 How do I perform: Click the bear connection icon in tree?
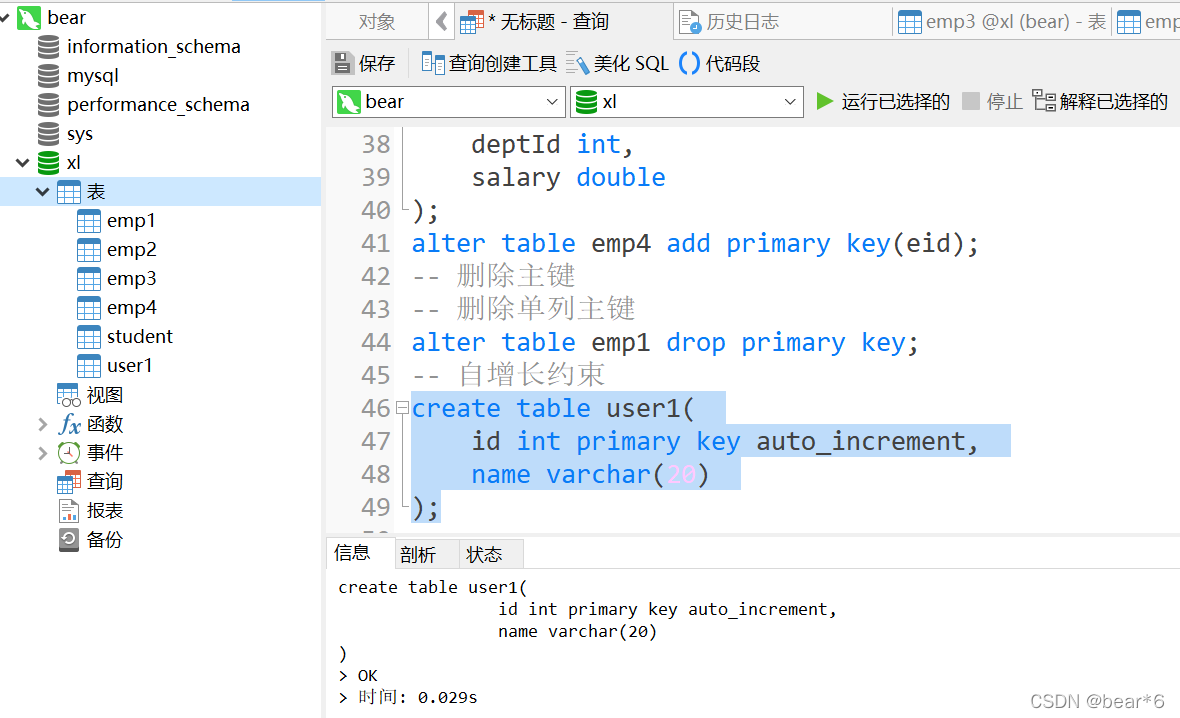[29, 17]
